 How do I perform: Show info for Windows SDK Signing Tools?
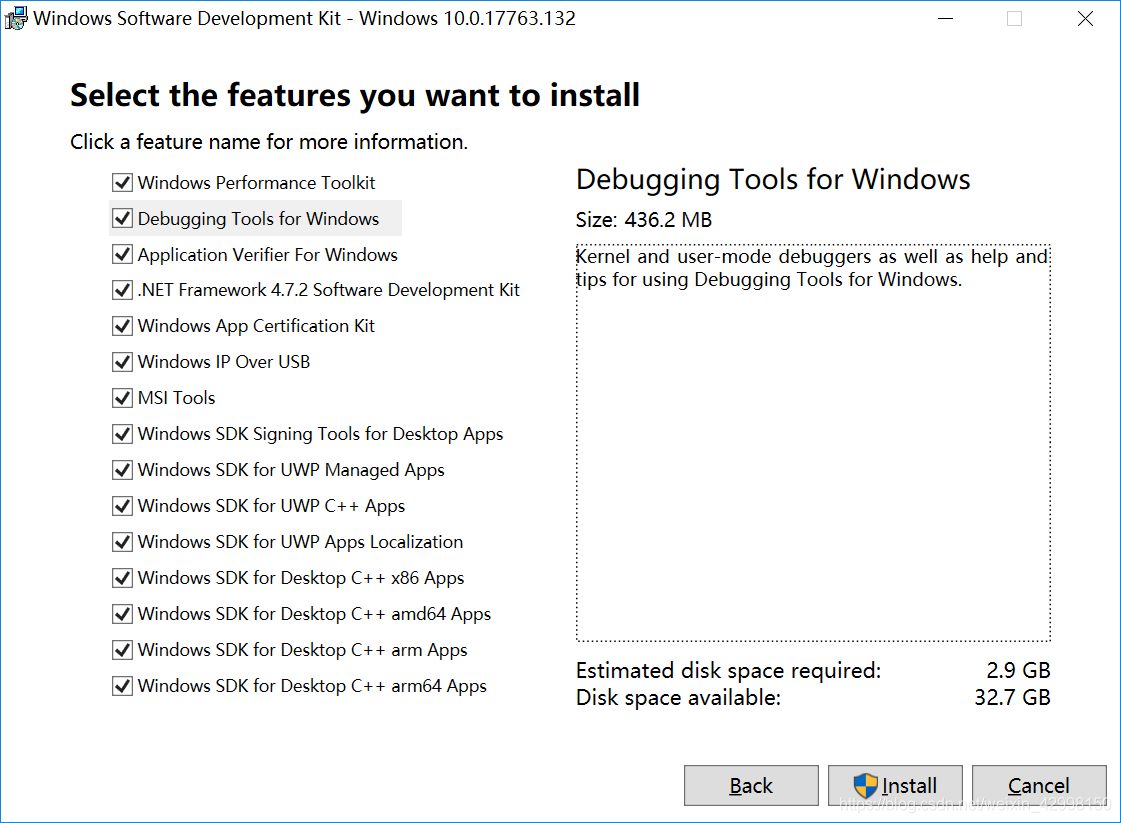pos(320,434)
